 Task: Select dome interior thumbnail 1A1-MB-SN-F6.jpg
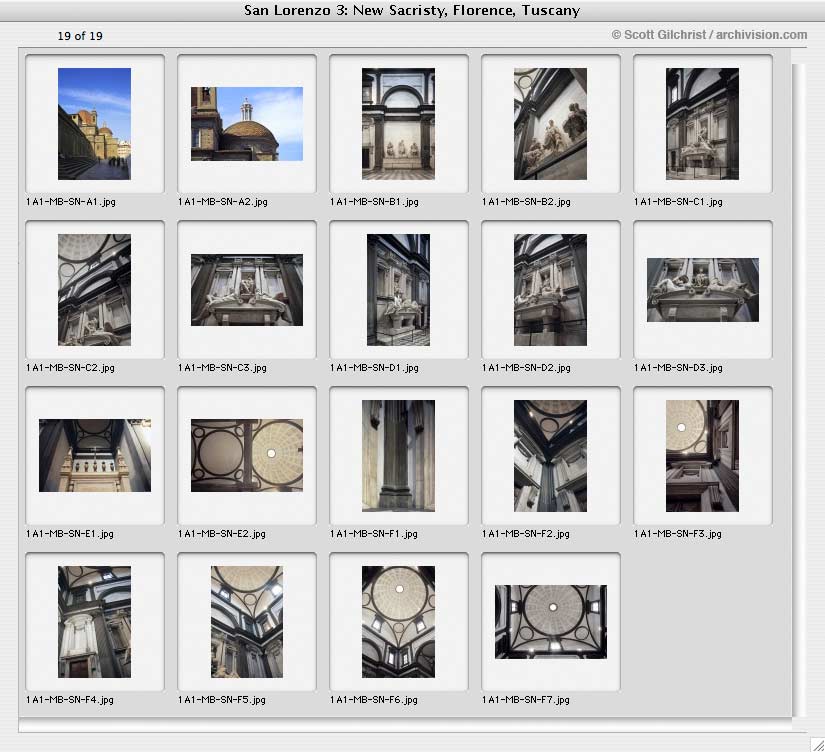coord(398,622)
